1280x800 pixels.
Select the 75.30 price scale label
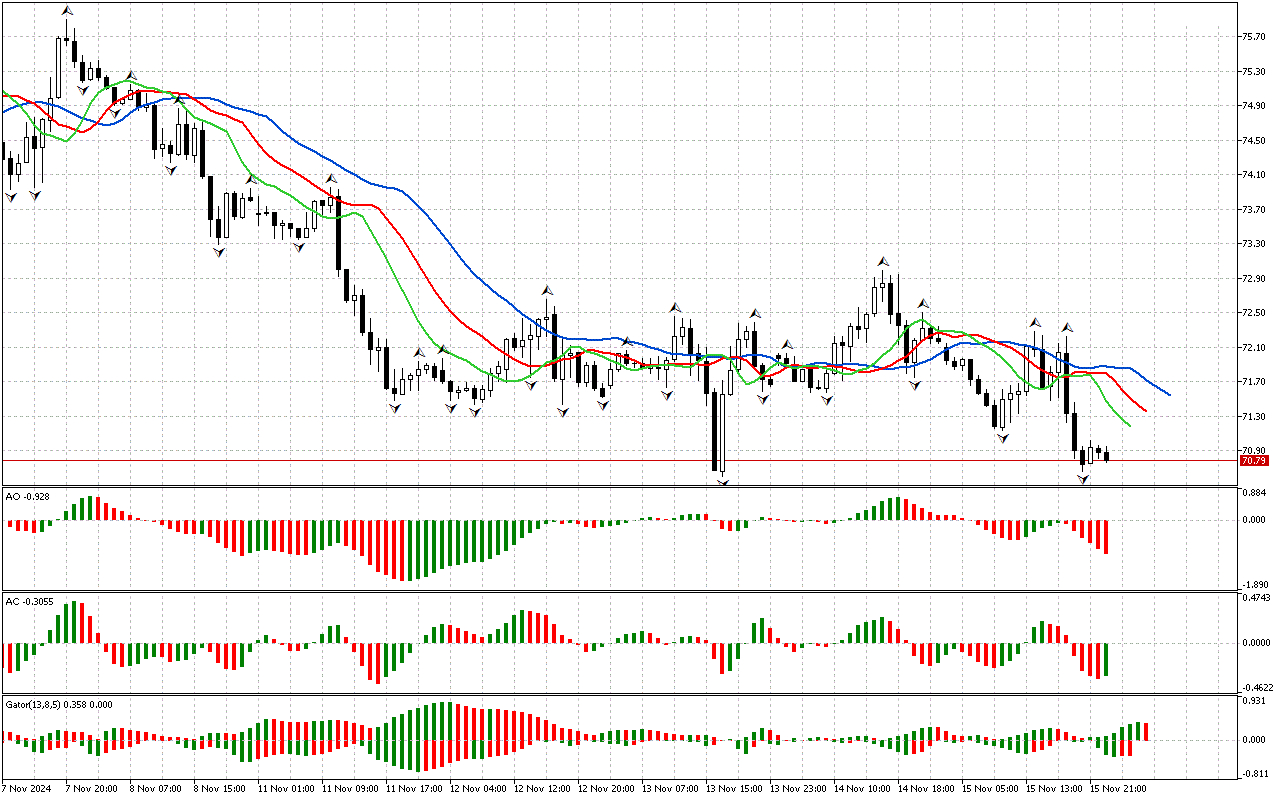tap(1252, 72)
